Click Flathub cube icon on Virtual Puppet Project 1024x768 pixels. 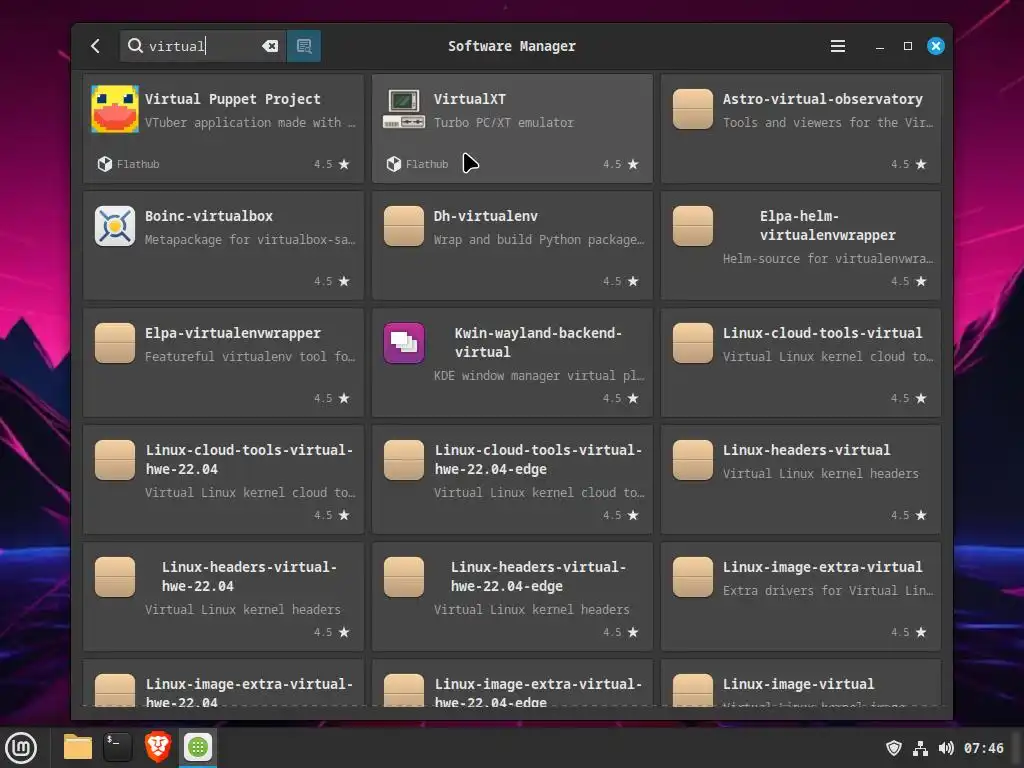click(x=104, y=164)
